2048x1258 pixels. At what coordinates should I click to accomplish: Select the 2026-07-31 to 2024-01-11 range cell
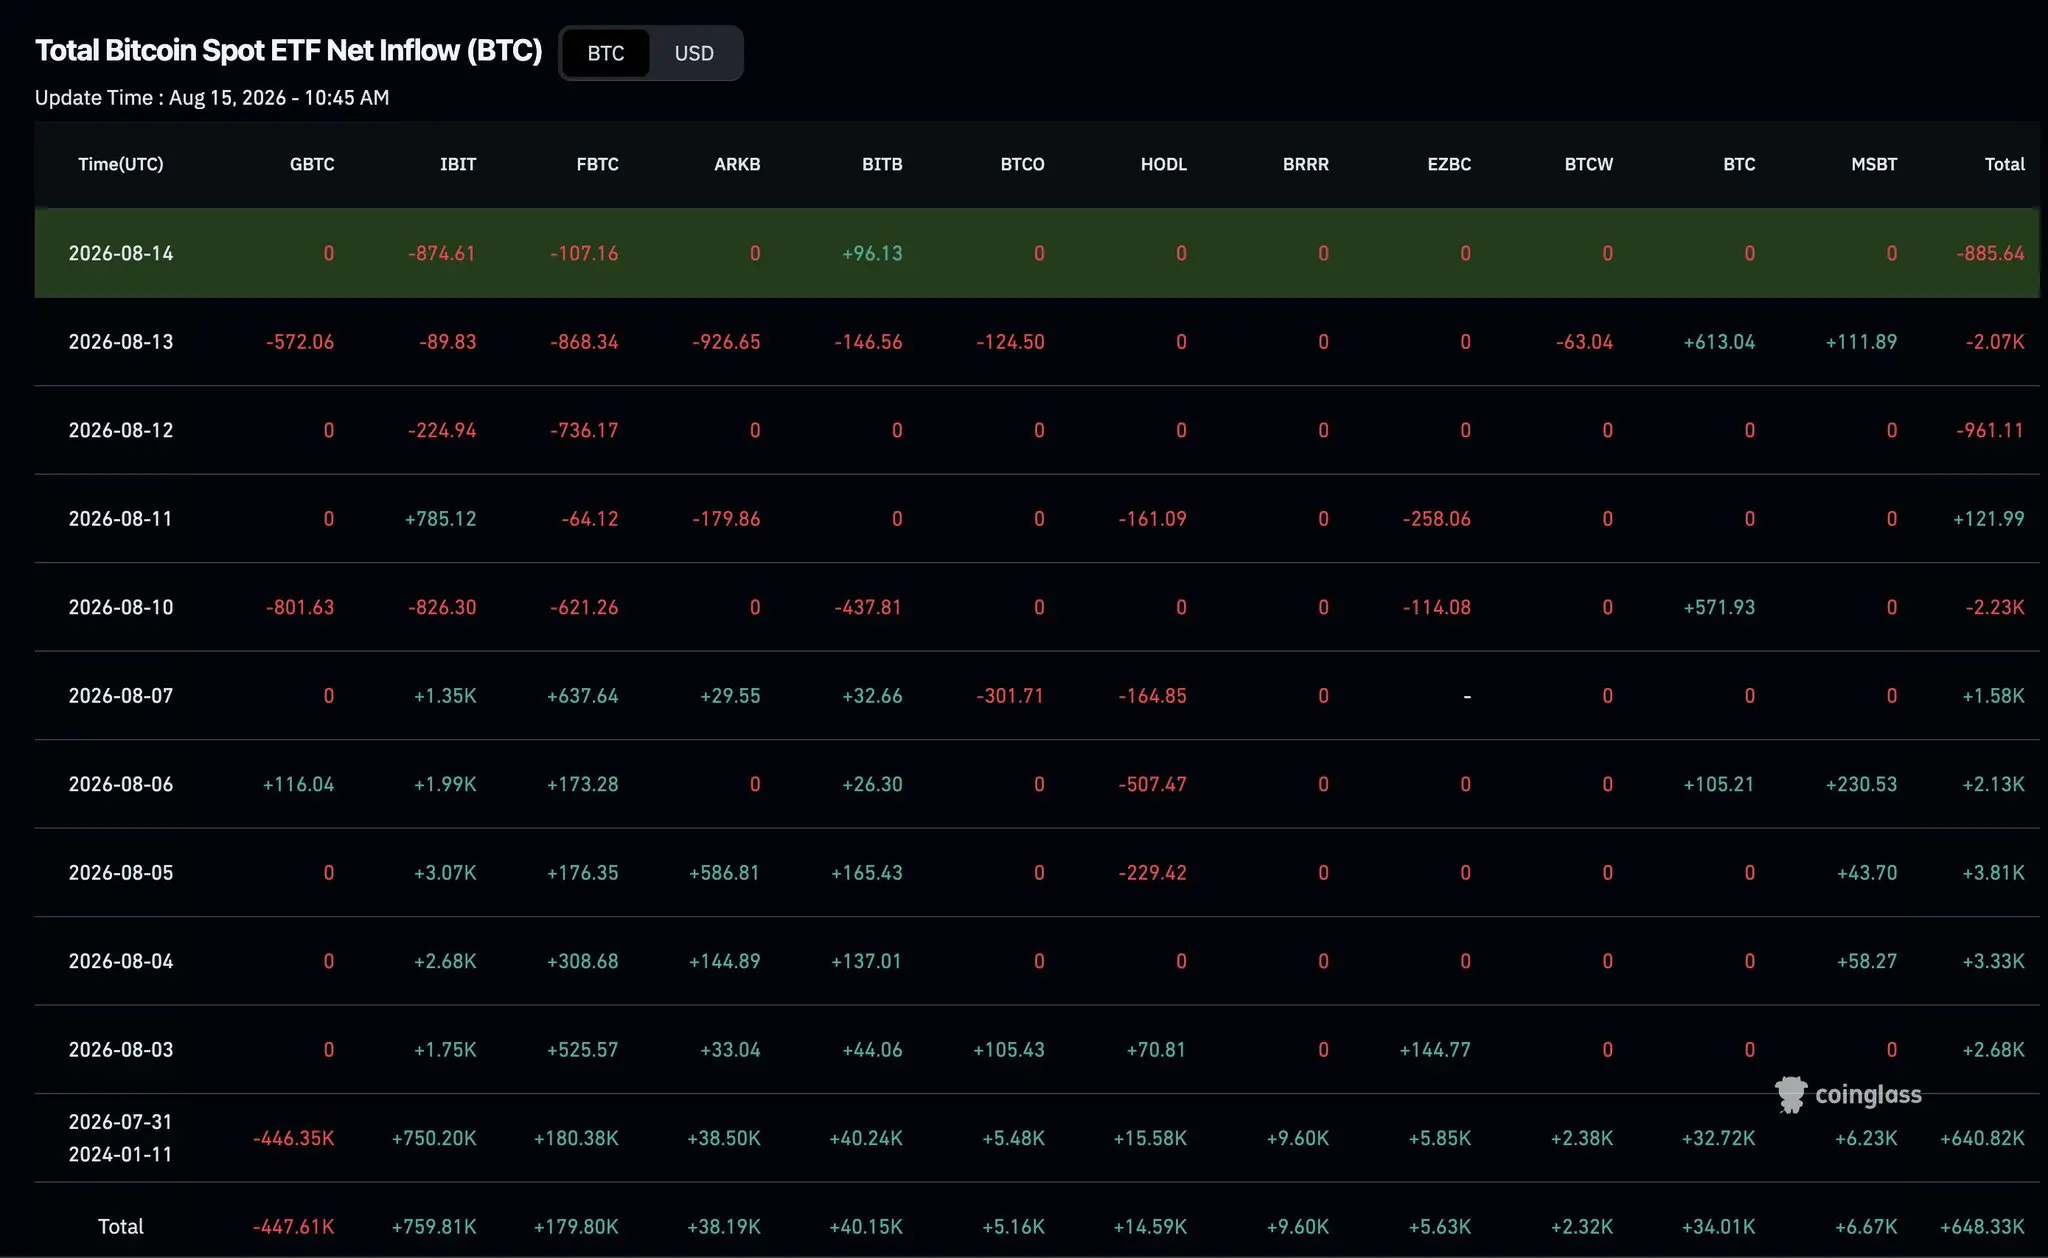pyautogui.click(x=121, y=1138)
